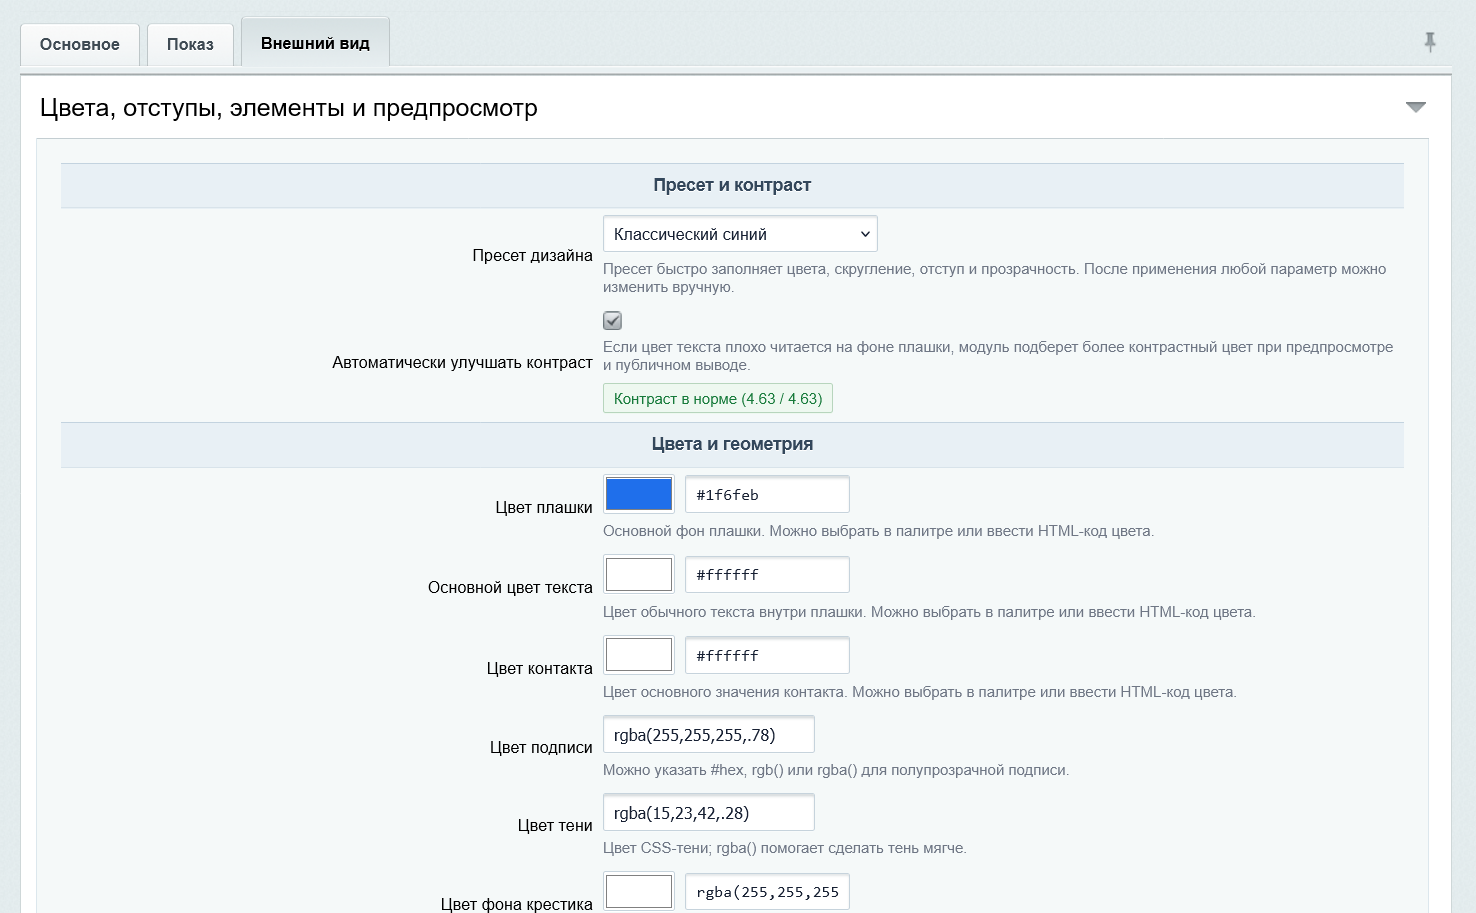Viewport: 1476px width, 913px height.
Task: Click the Основной цвет текста hex field
Action: coord(767,575)
